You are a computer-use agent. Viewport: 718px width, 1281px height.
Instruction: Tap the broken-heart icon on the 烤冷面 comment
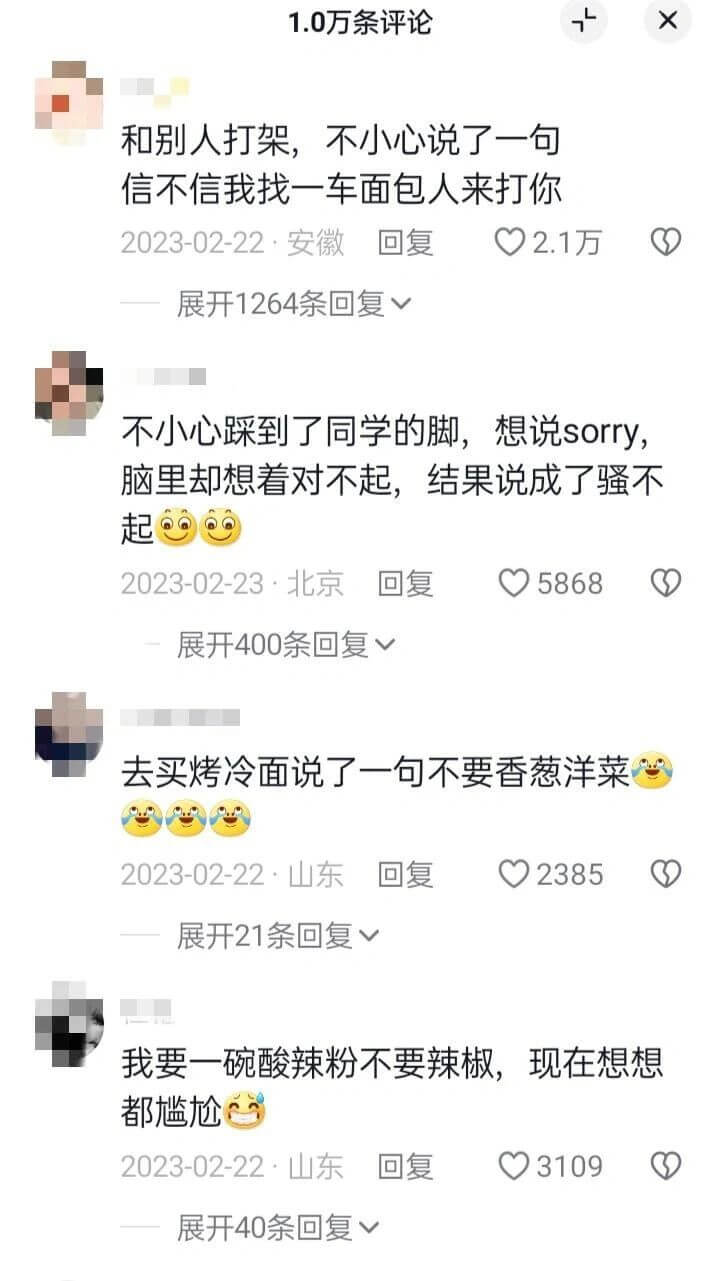(665, 875)
